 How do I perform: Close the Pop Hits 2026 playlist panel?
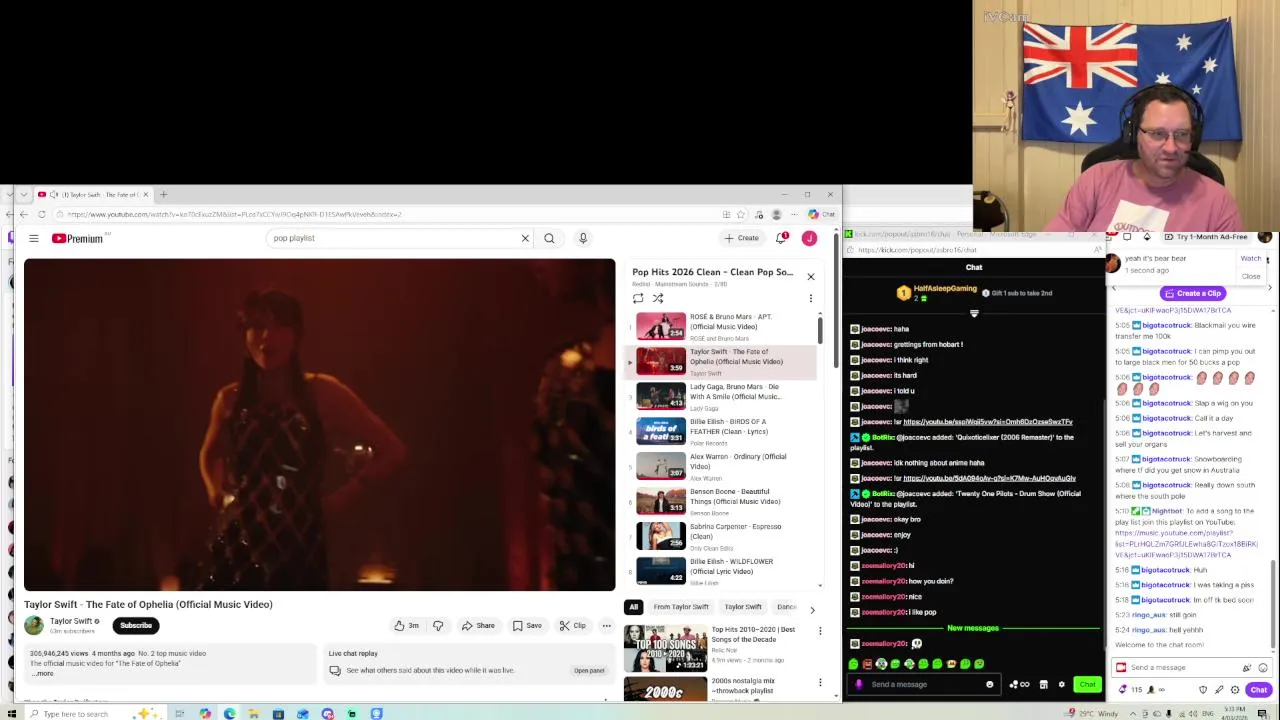pos(811,276)
